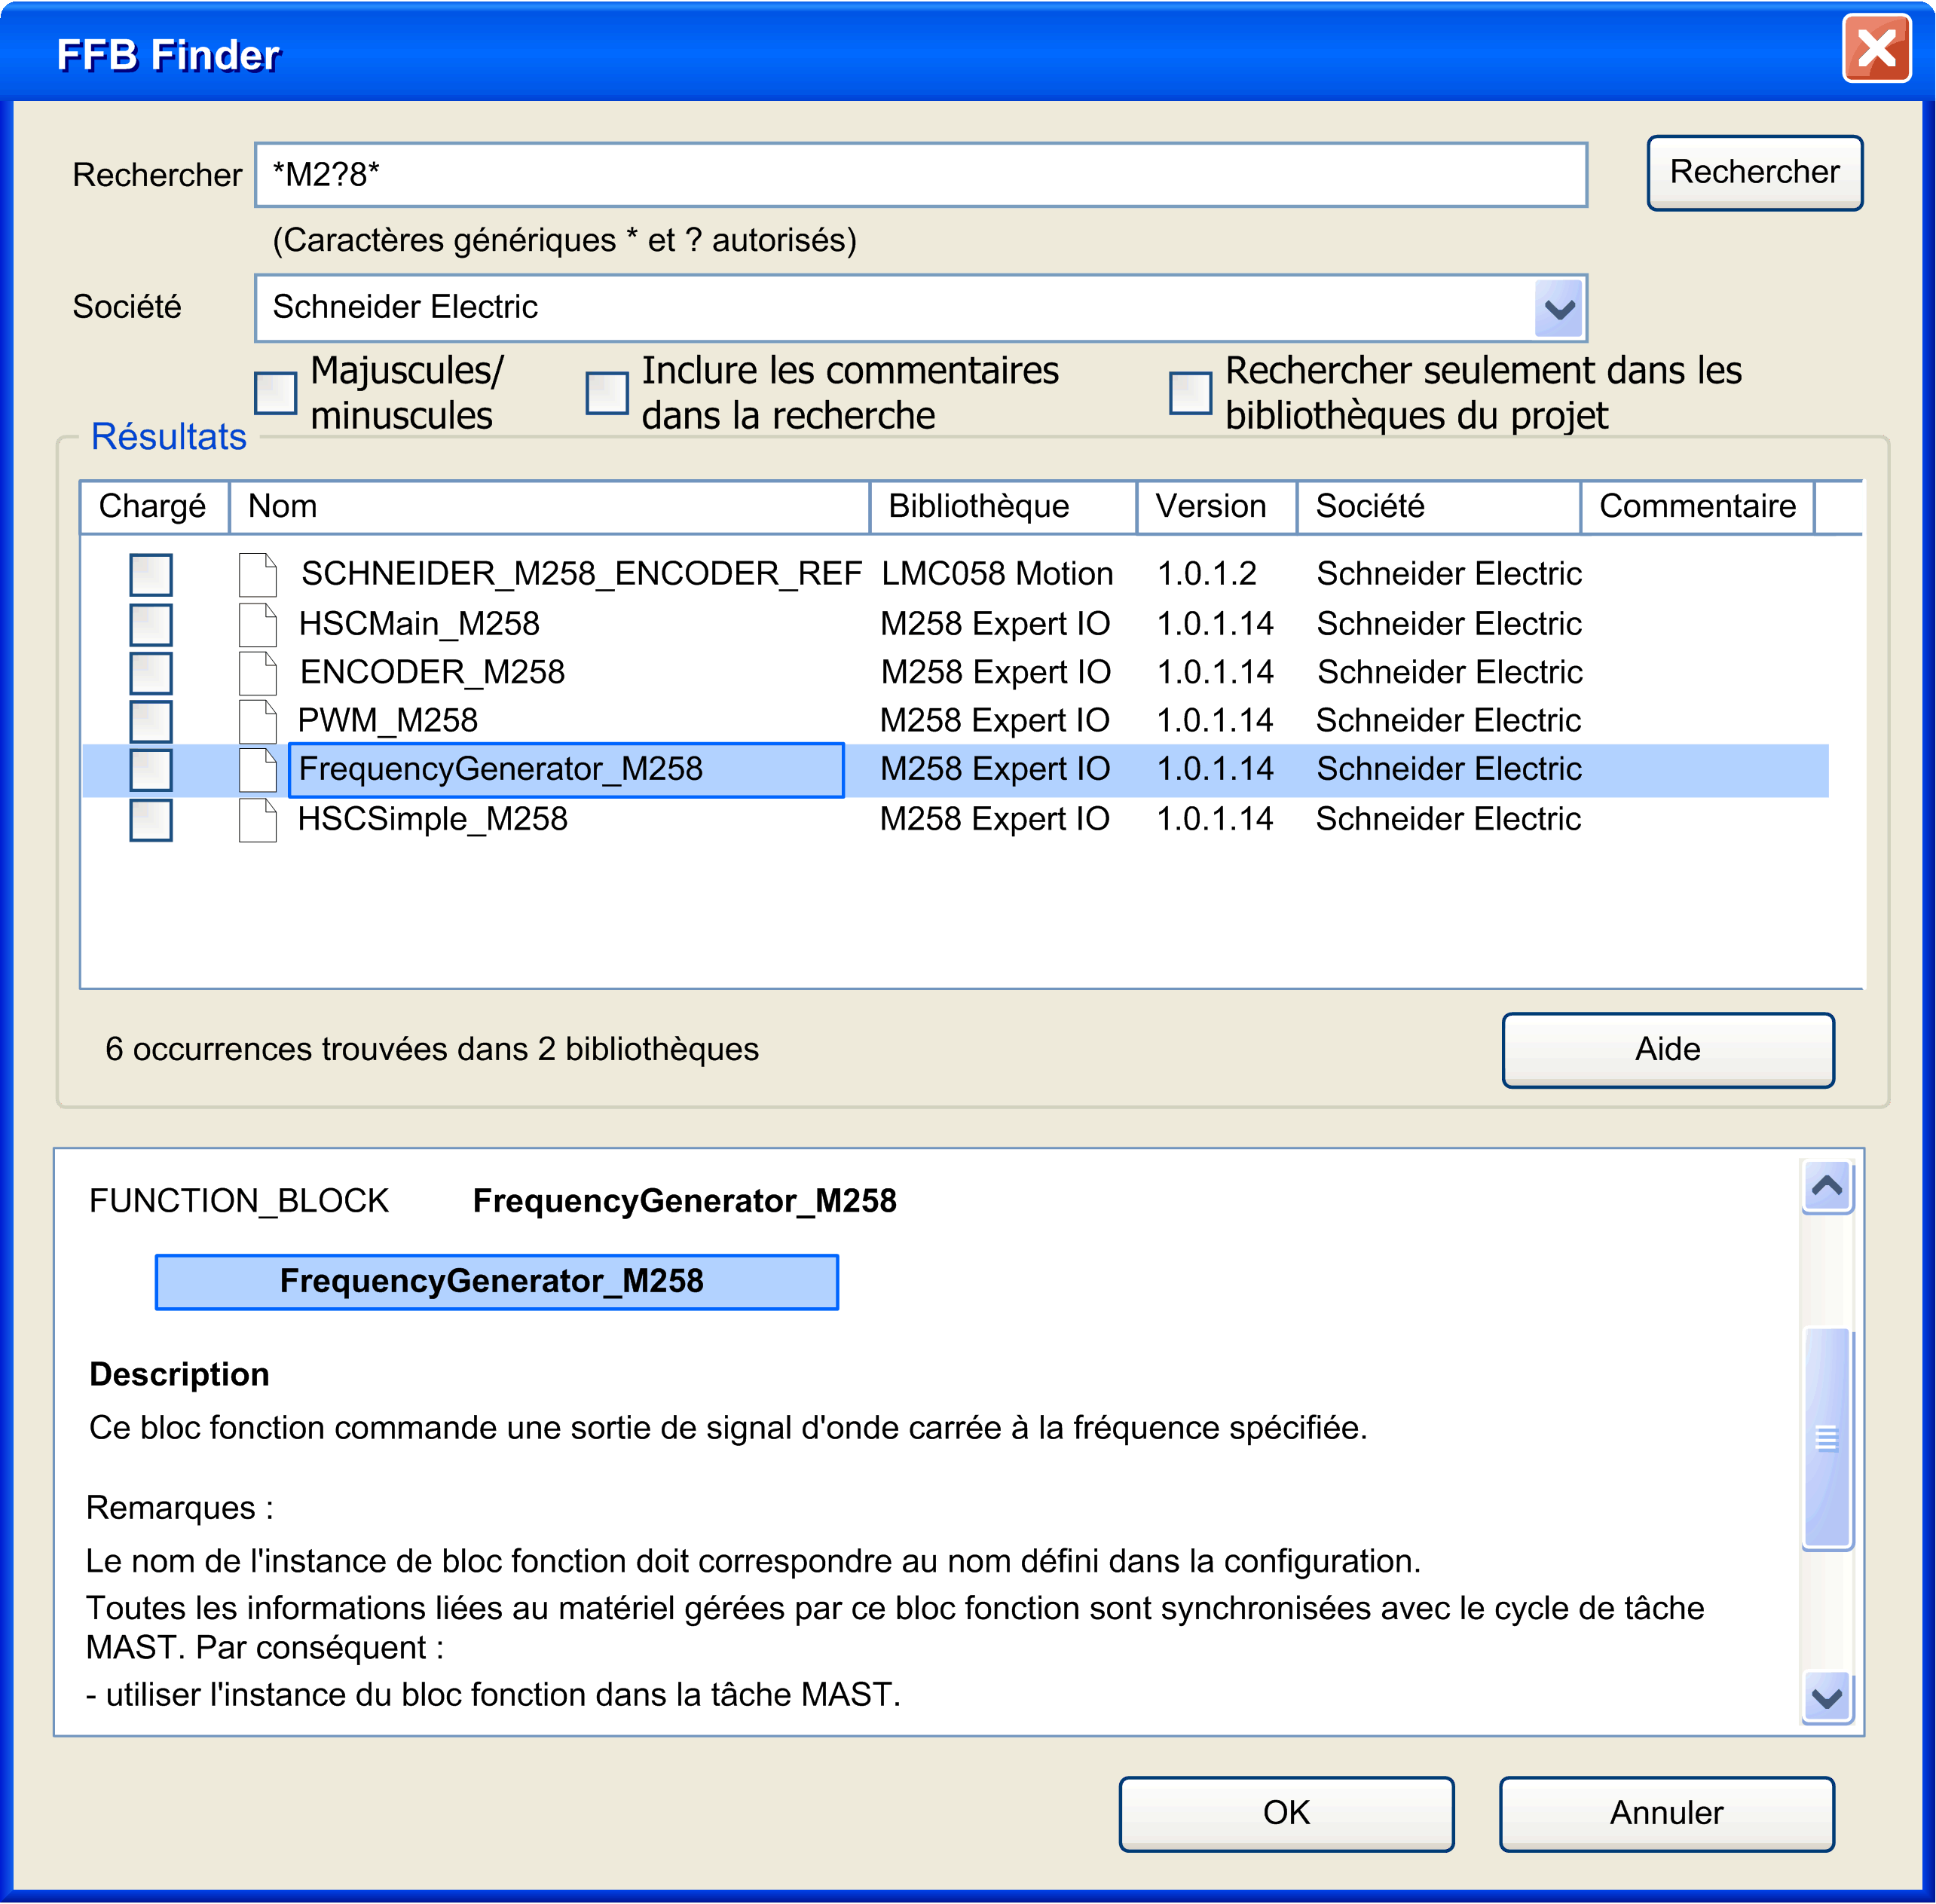Open the Société dropdown arrow
The image size is (1936, 1904).
pos(1558,308)
